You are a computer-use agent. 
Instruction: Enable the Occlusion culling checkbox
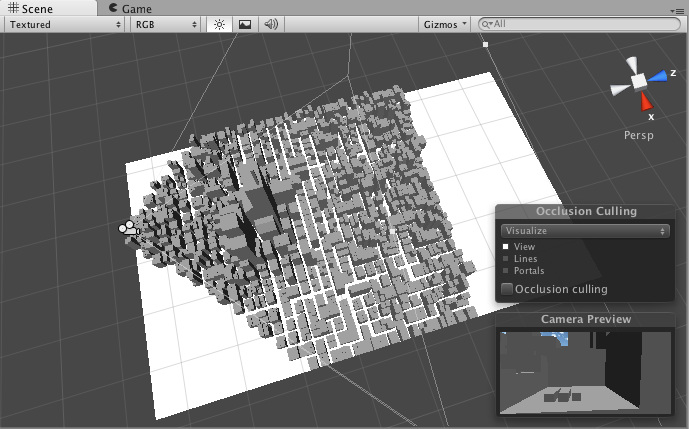[x=507, y=289]
